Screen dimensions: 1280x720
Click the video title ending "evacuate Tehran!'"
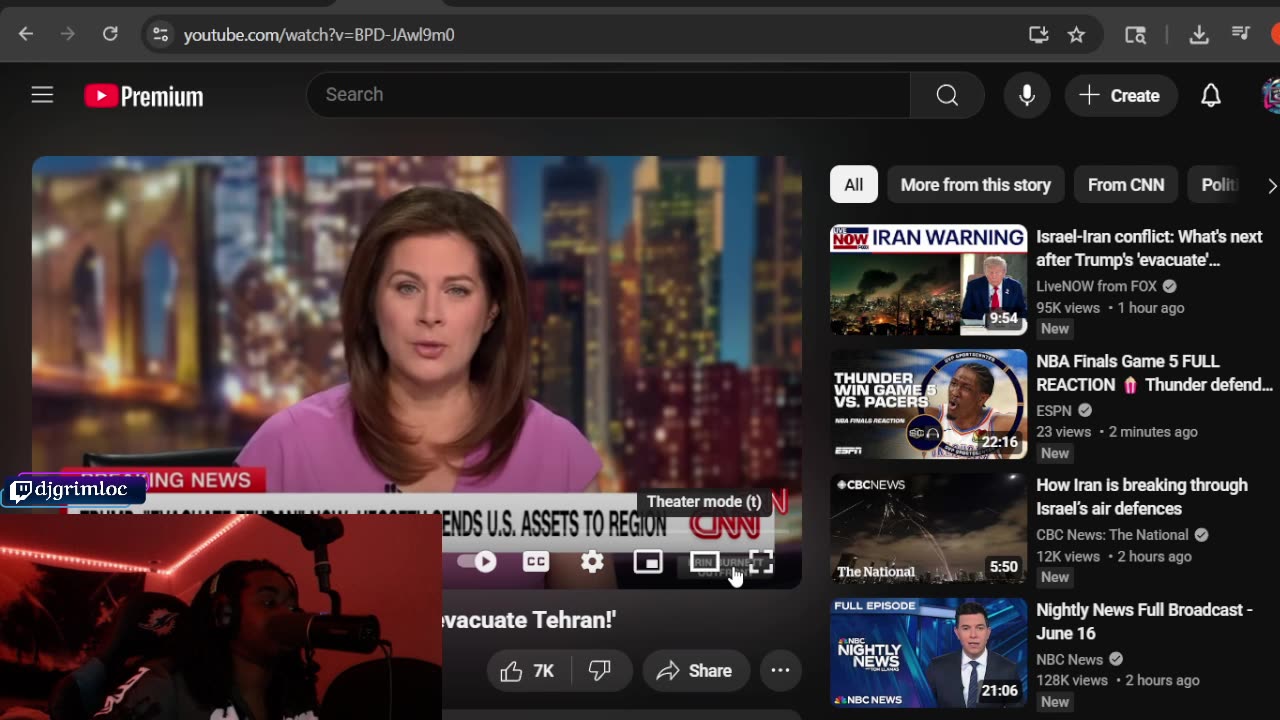(529, 620)
